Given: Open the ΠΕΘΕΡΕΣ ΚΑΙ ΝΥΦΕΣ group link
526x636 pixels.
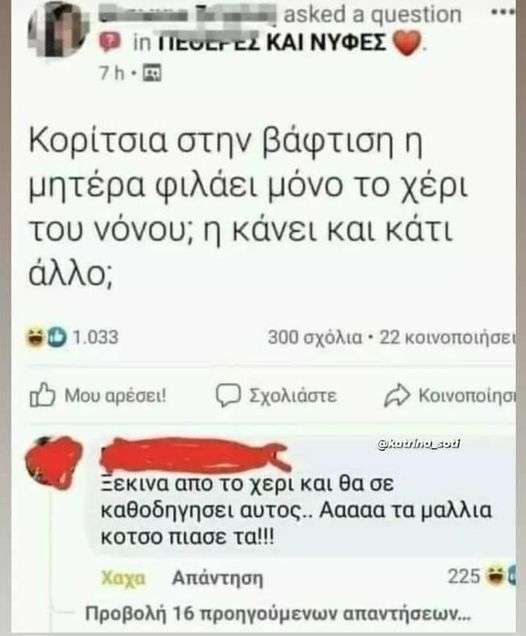Looking at the screenshot, I should [x=271, y=43].
